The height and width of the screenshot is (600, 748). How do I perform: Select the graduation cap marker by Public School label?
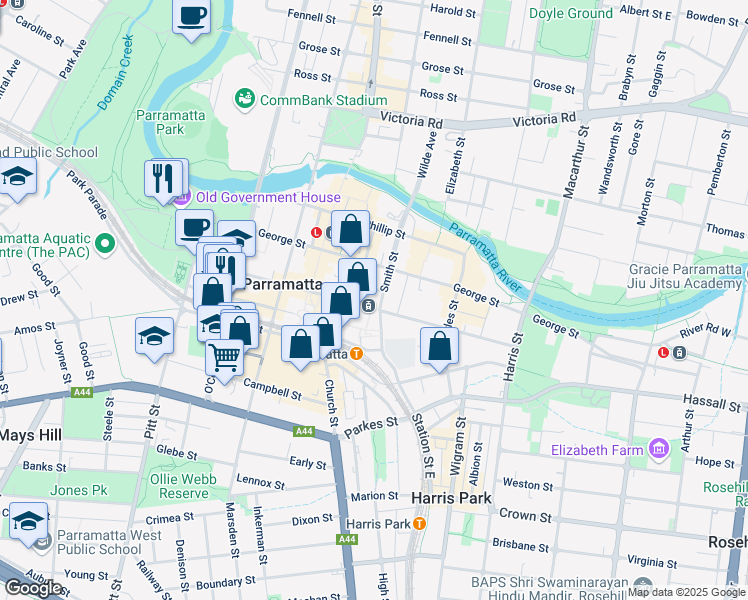click(x=18, y=177)
